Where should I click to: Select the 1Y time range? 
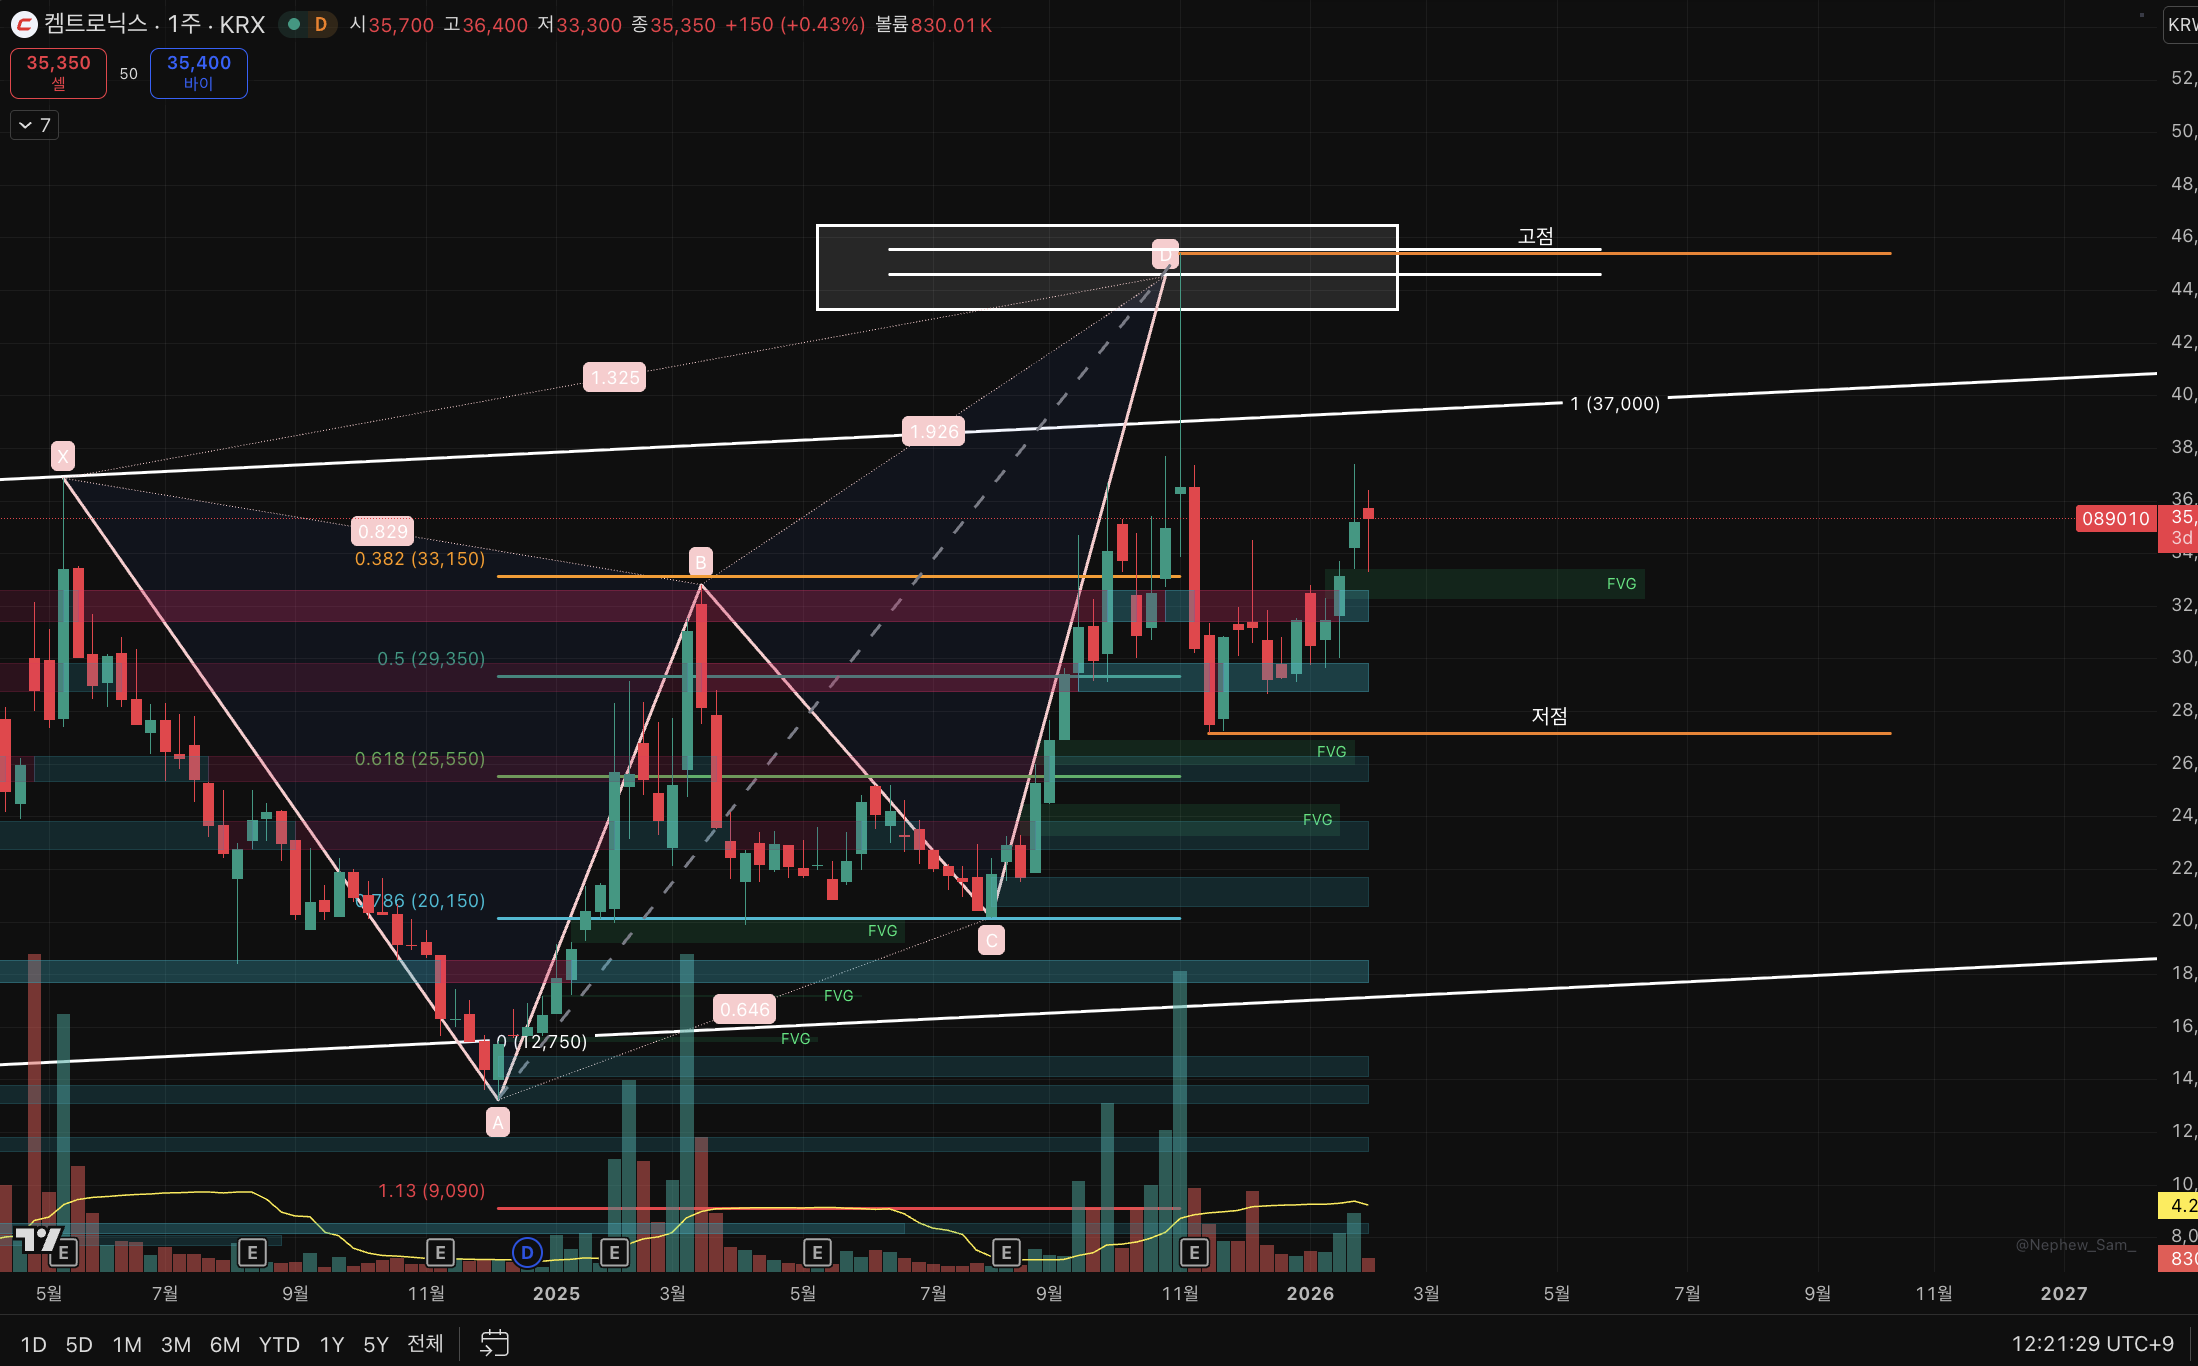[x=331, y=1344]
